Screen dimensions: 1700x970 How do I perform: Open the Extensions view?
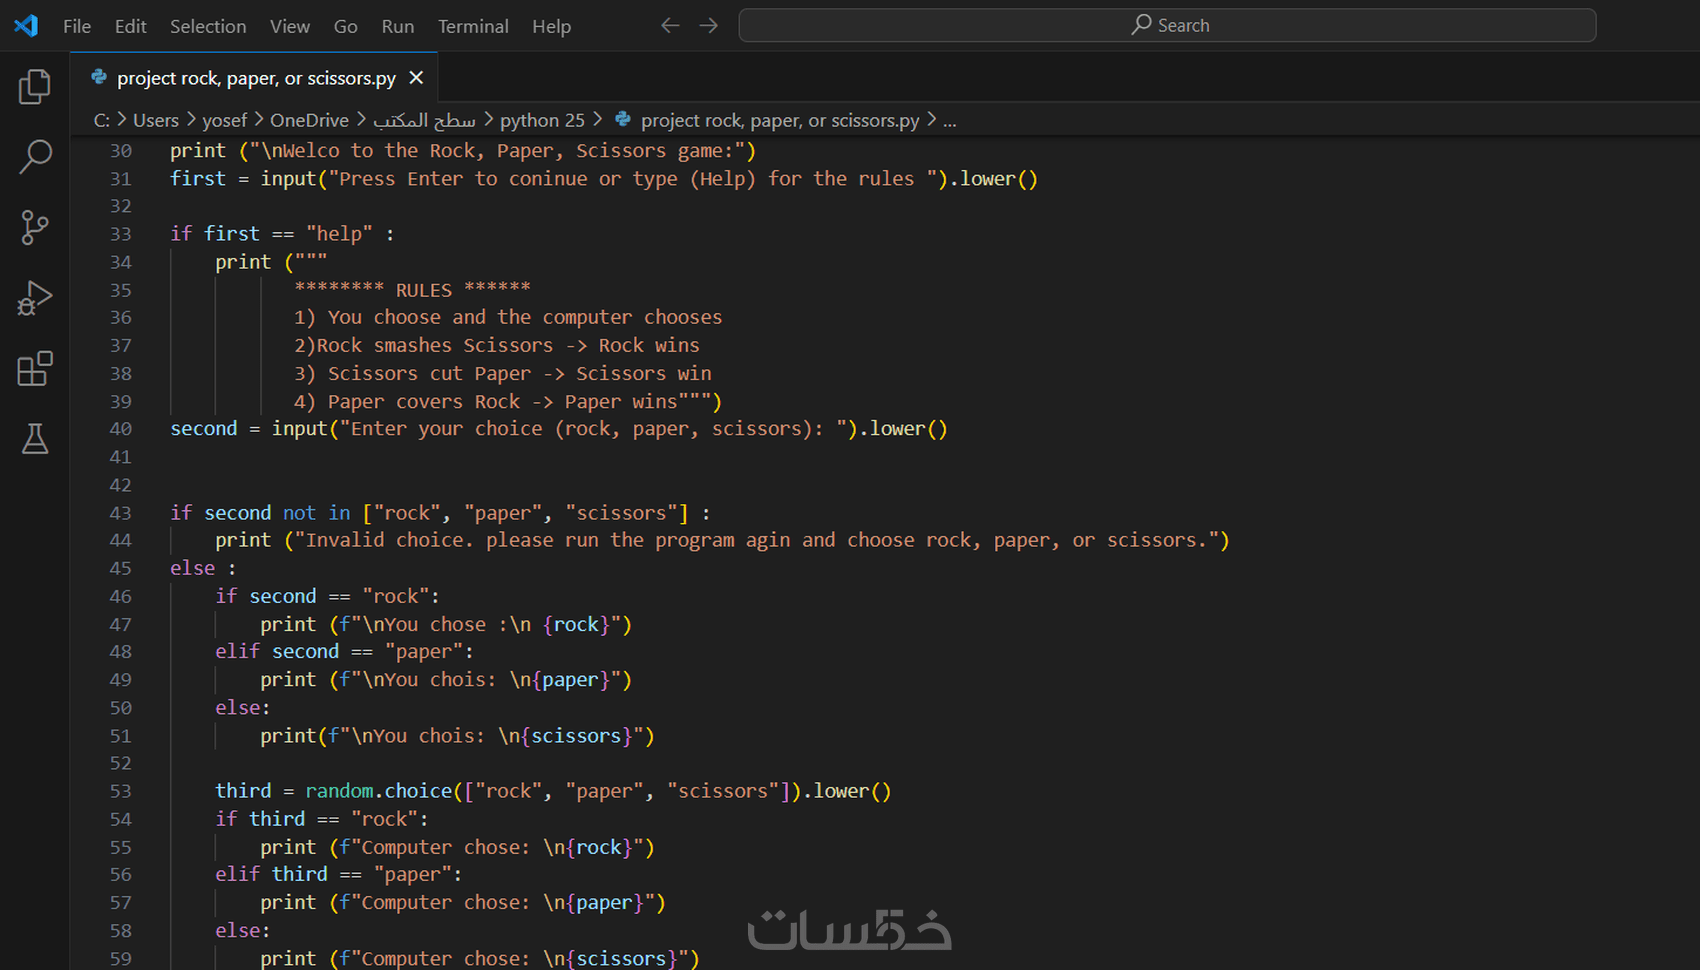coord(35,369)
